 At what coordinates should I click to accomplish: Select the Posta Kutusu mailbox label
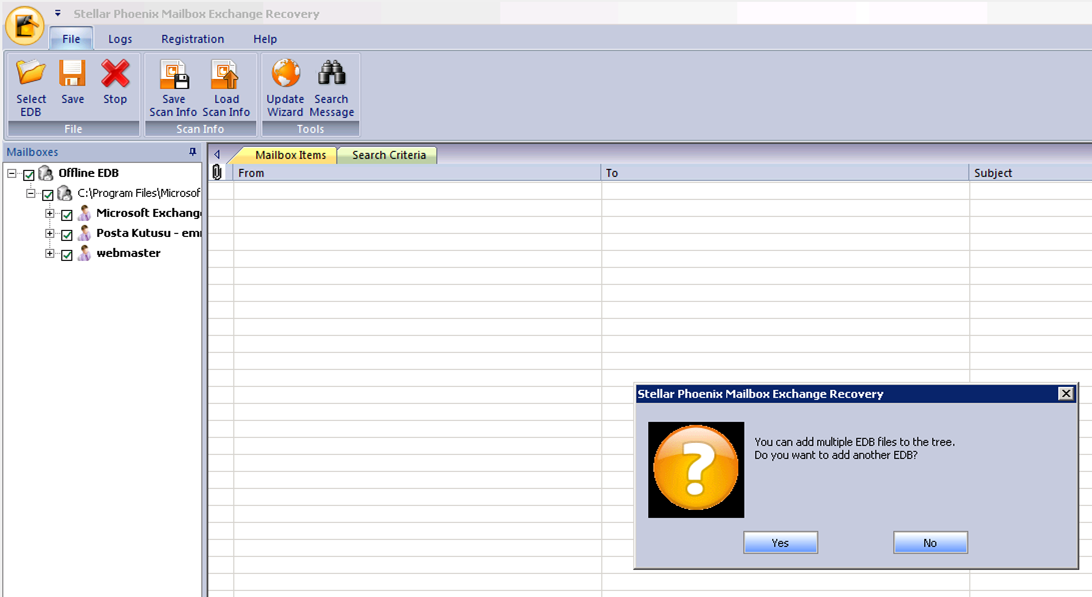click(x=148, y=233)
